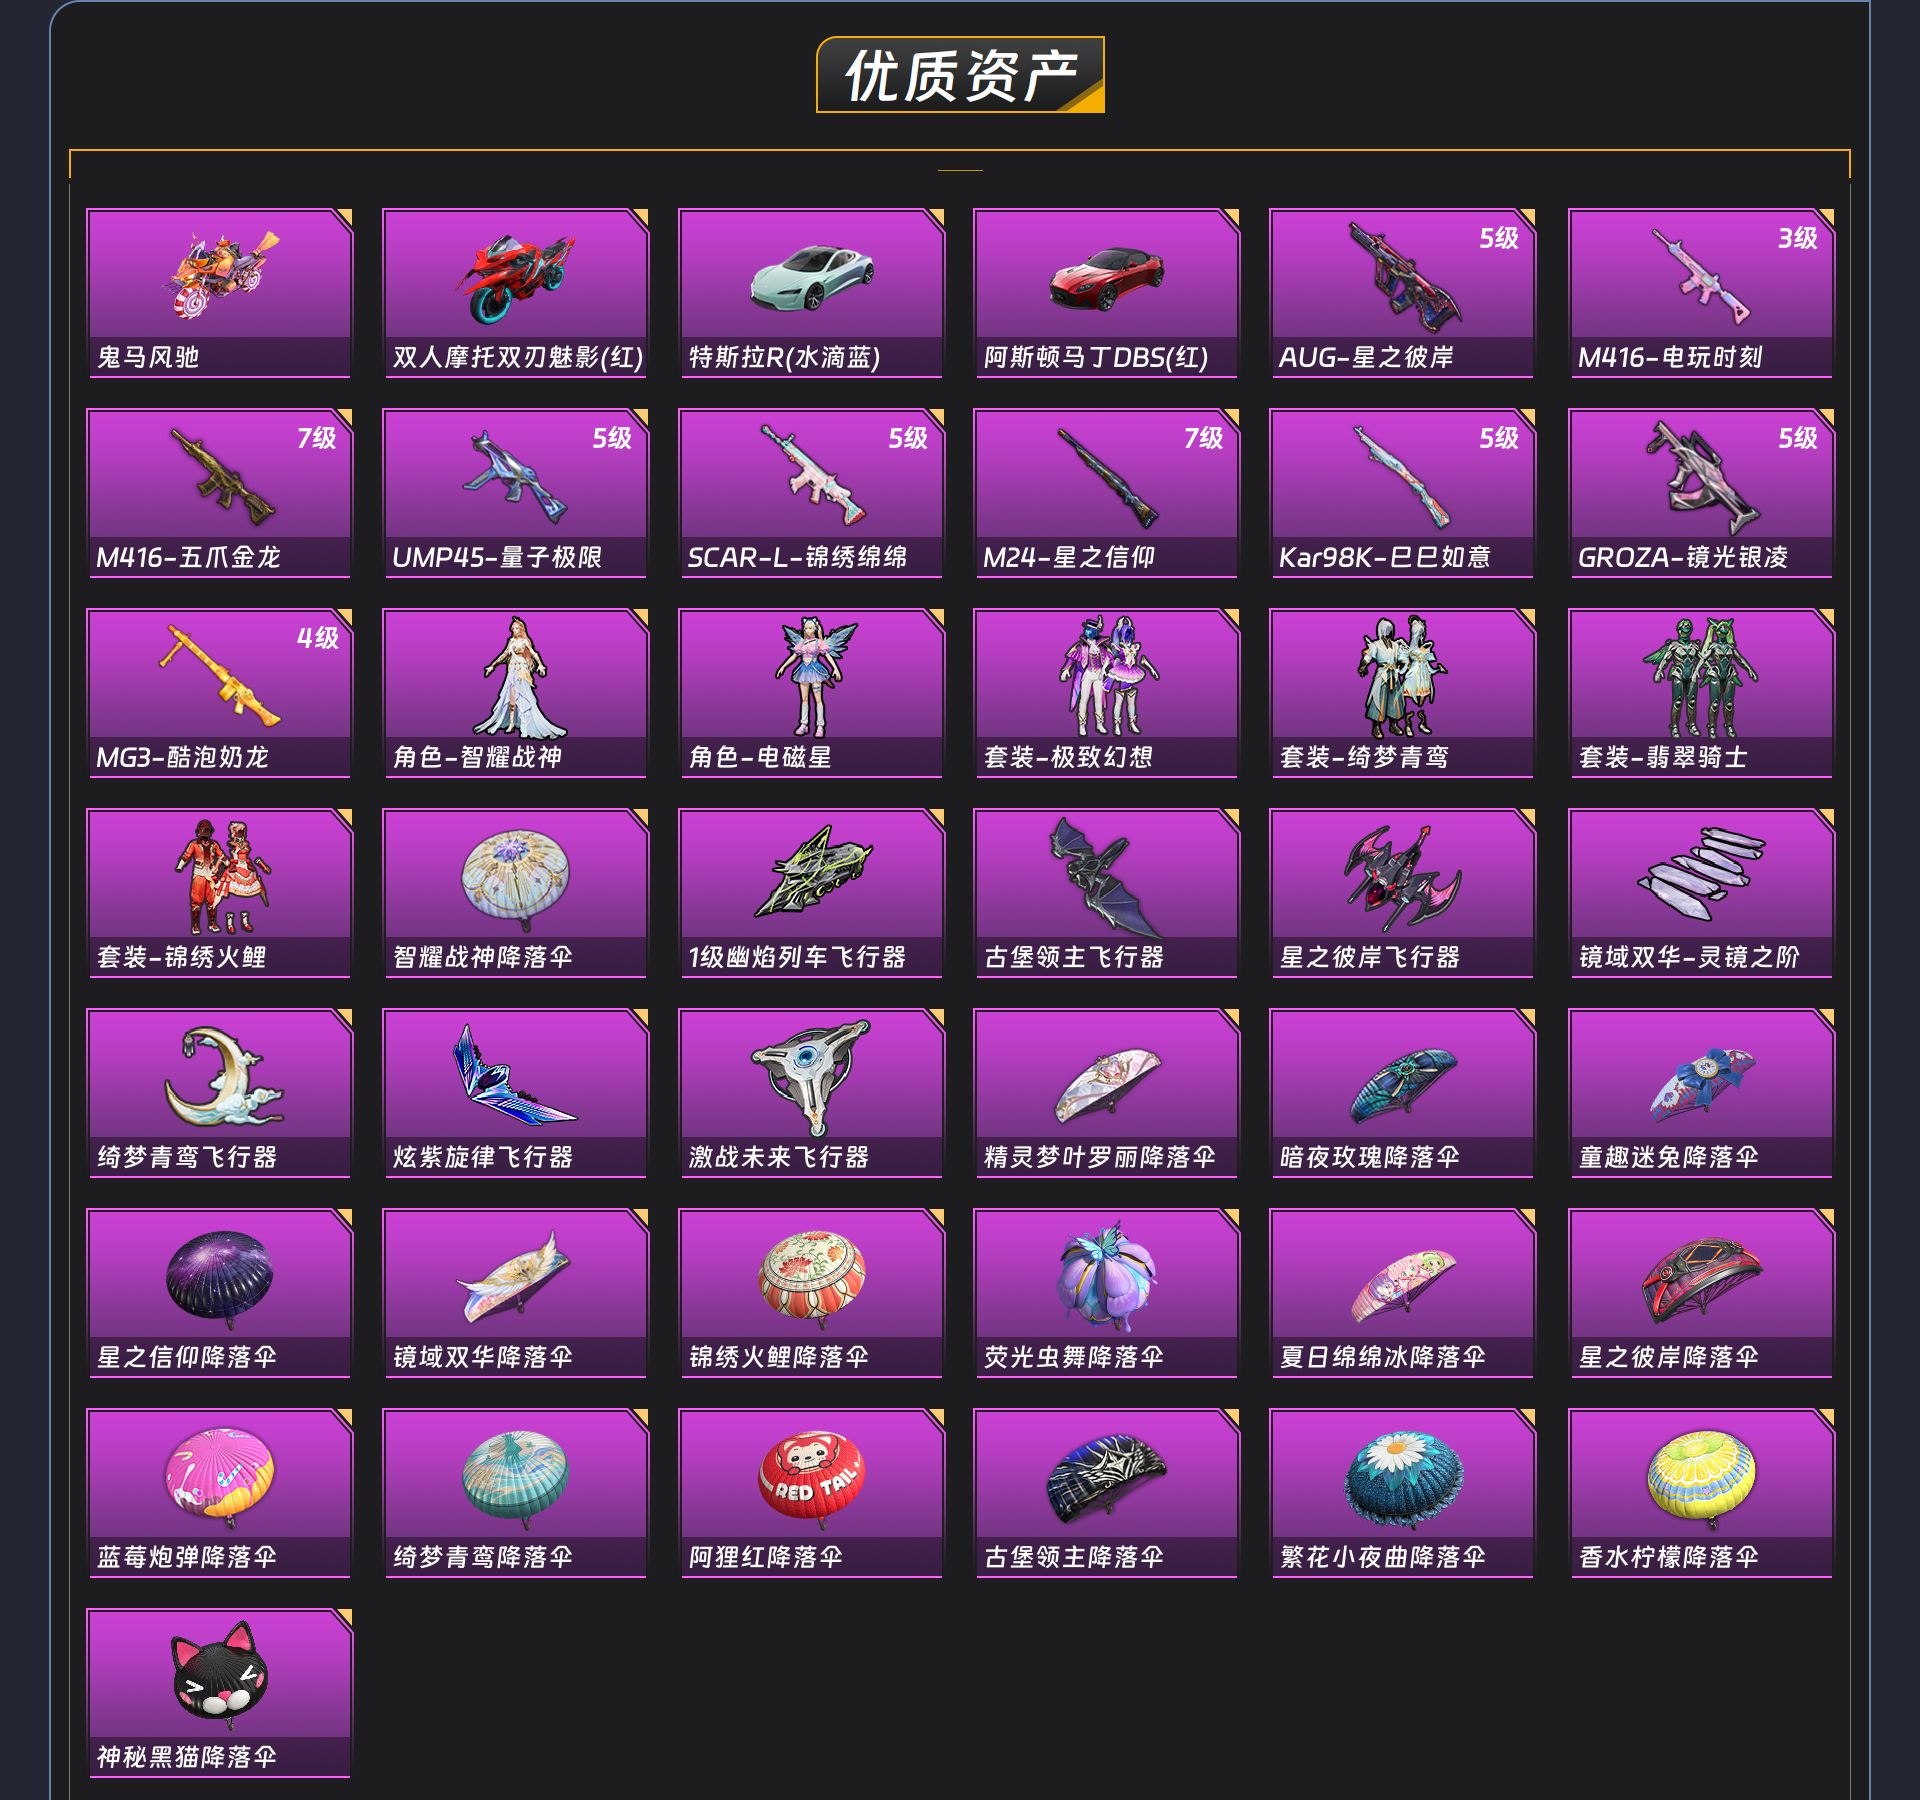Select the 香水柠檬降落伞 lemon parachute
1920x1800 pixels.
point(1701,1493)
